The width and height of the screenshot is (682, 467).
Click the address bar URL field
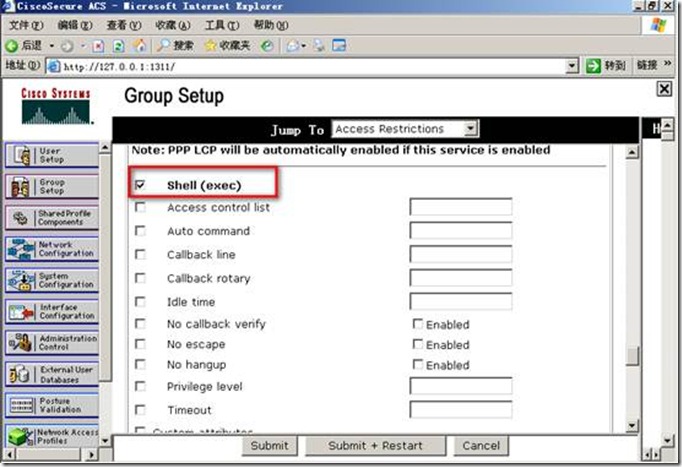point(307,67)
